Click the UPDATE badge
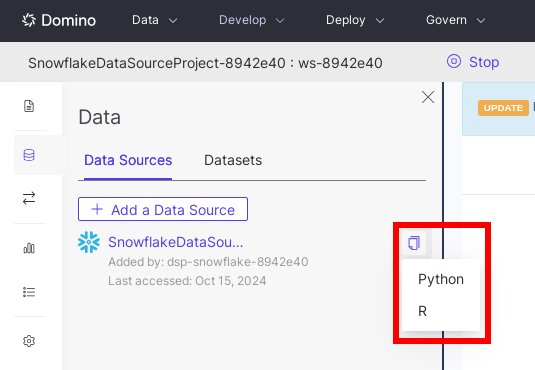 pos(503,108)
